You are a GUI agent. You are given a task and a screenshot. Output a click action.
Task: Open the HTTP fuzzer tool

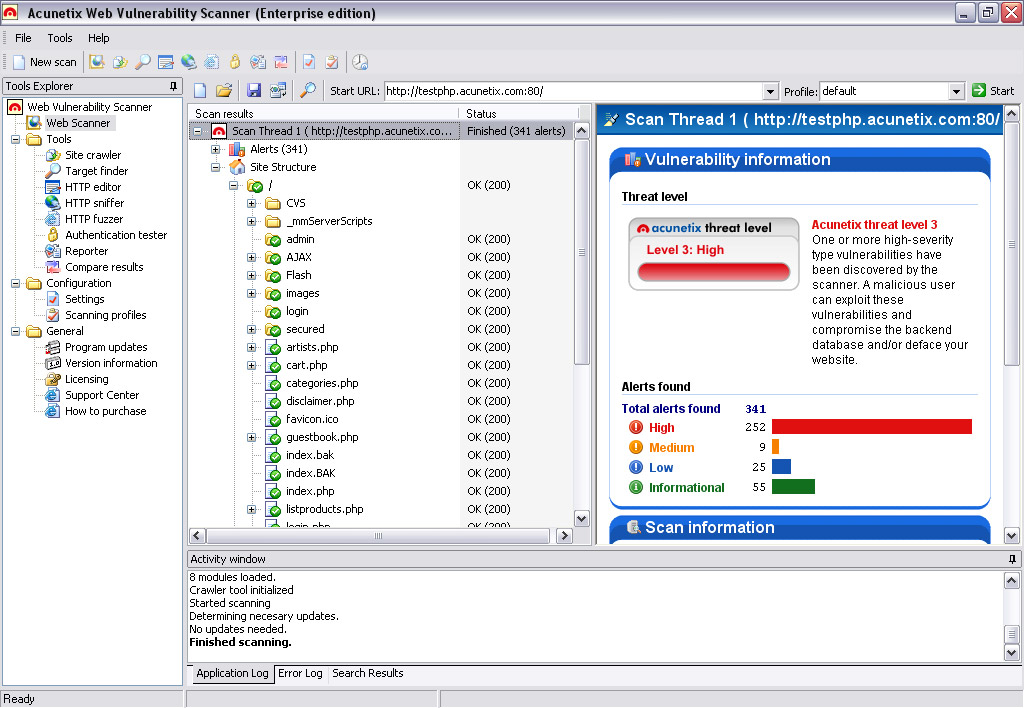click(x=96, y=219)
